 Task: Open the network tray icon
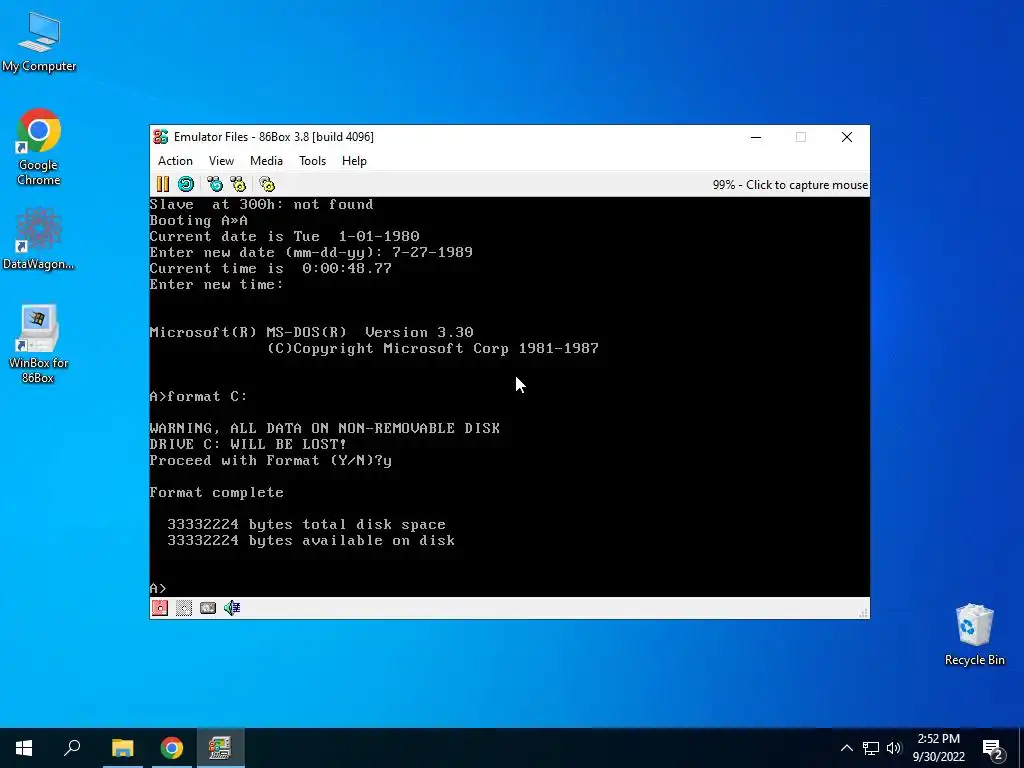871,748
